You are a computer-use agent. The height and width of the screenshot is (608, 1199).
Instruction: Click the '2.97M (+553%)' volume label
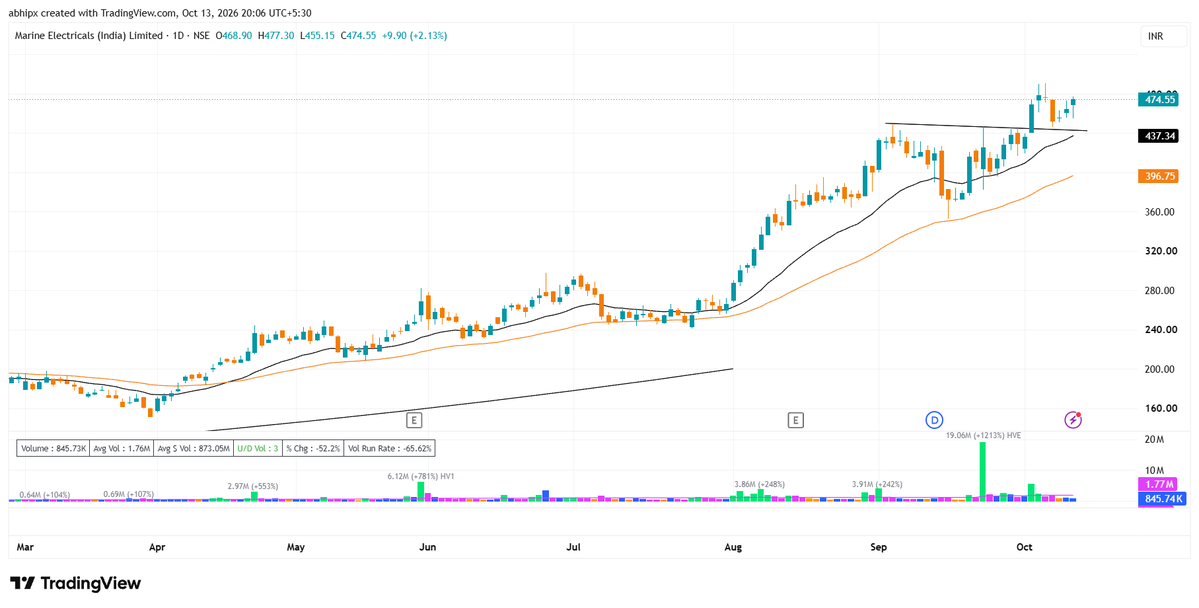252,486
